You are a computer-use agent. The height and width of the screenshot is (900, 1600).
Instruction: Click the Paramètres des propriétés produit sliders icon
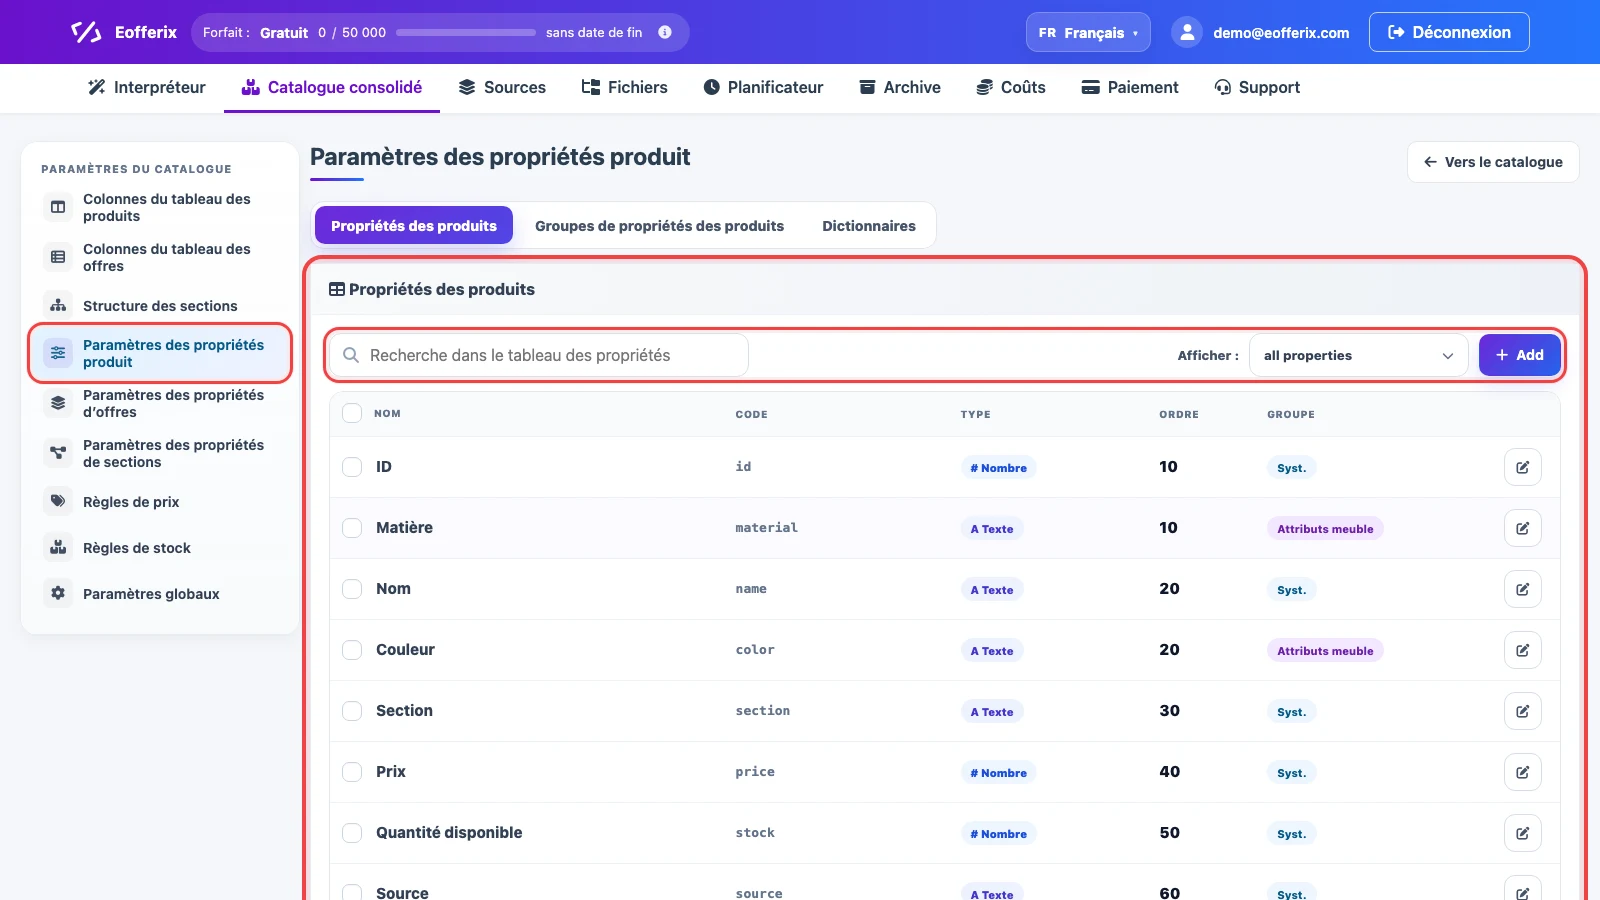point(58,353)
